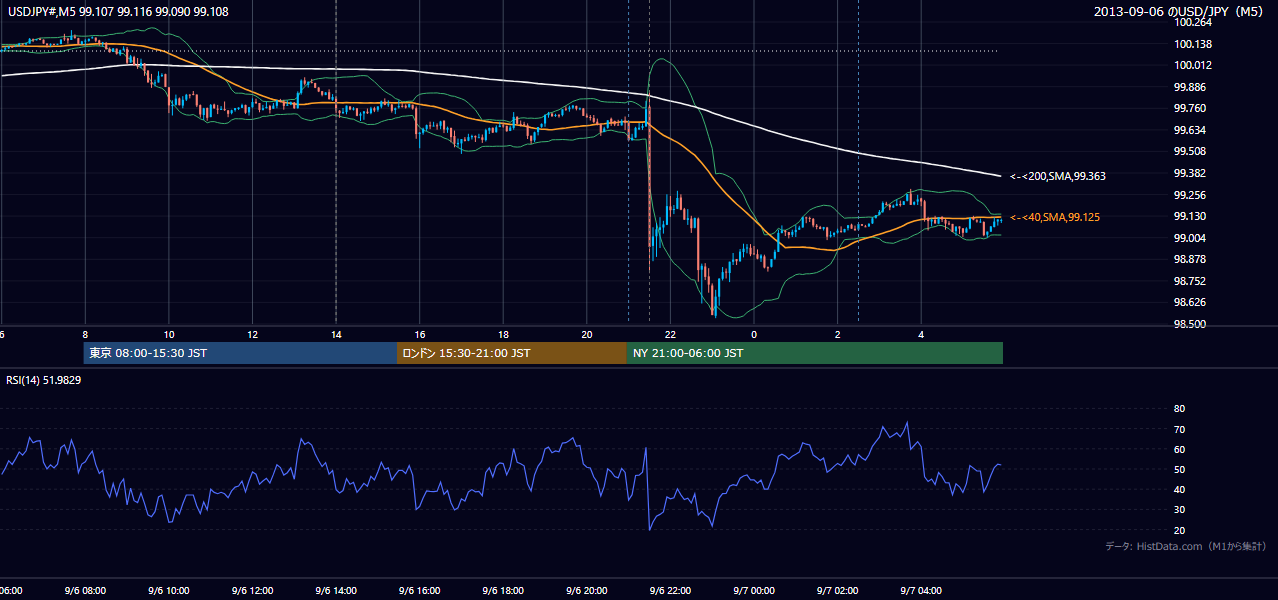1278x600 pixels.
Task: Click hour 16 on the price chart axis
Action: (x=420, y=334)
